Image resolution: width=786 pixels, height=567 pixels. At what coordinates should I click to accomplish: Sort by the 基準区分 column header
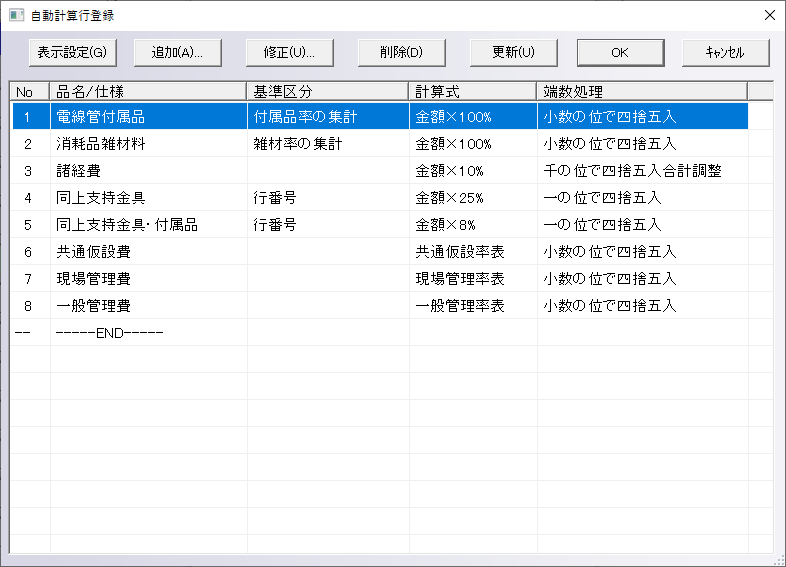coord(328,92)
